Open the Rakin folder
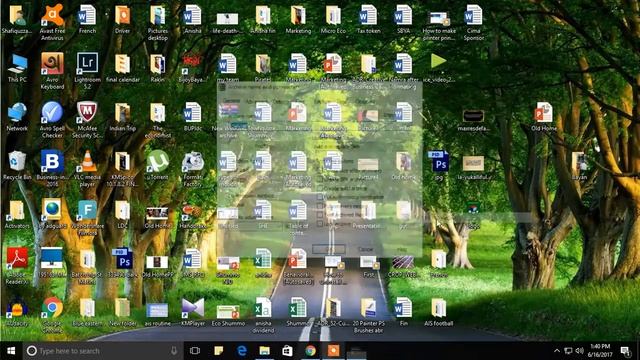The width and height of the screenshot is (640, 360). [158, 68]
